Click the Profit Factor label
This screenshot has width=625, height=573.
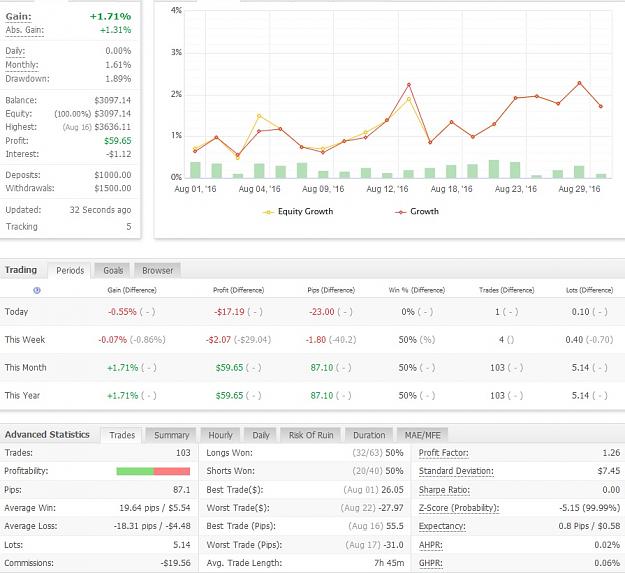444,453
